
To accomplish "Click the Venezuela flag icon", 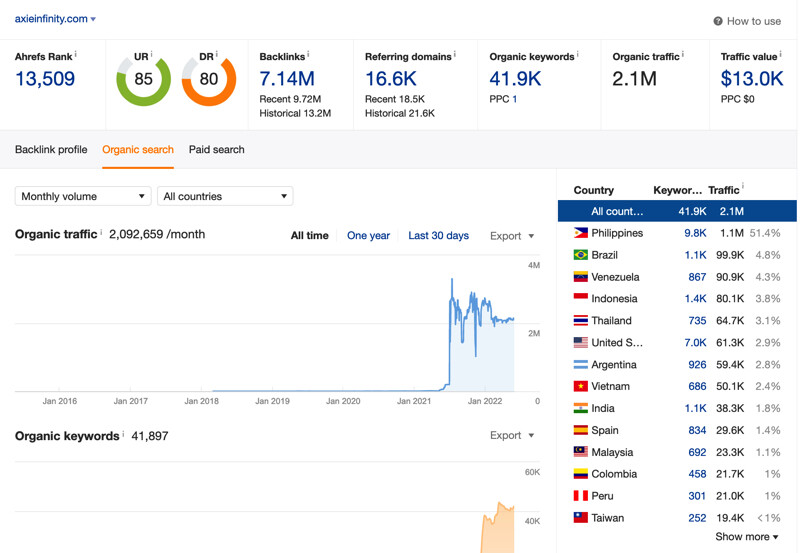I will 581,276.
